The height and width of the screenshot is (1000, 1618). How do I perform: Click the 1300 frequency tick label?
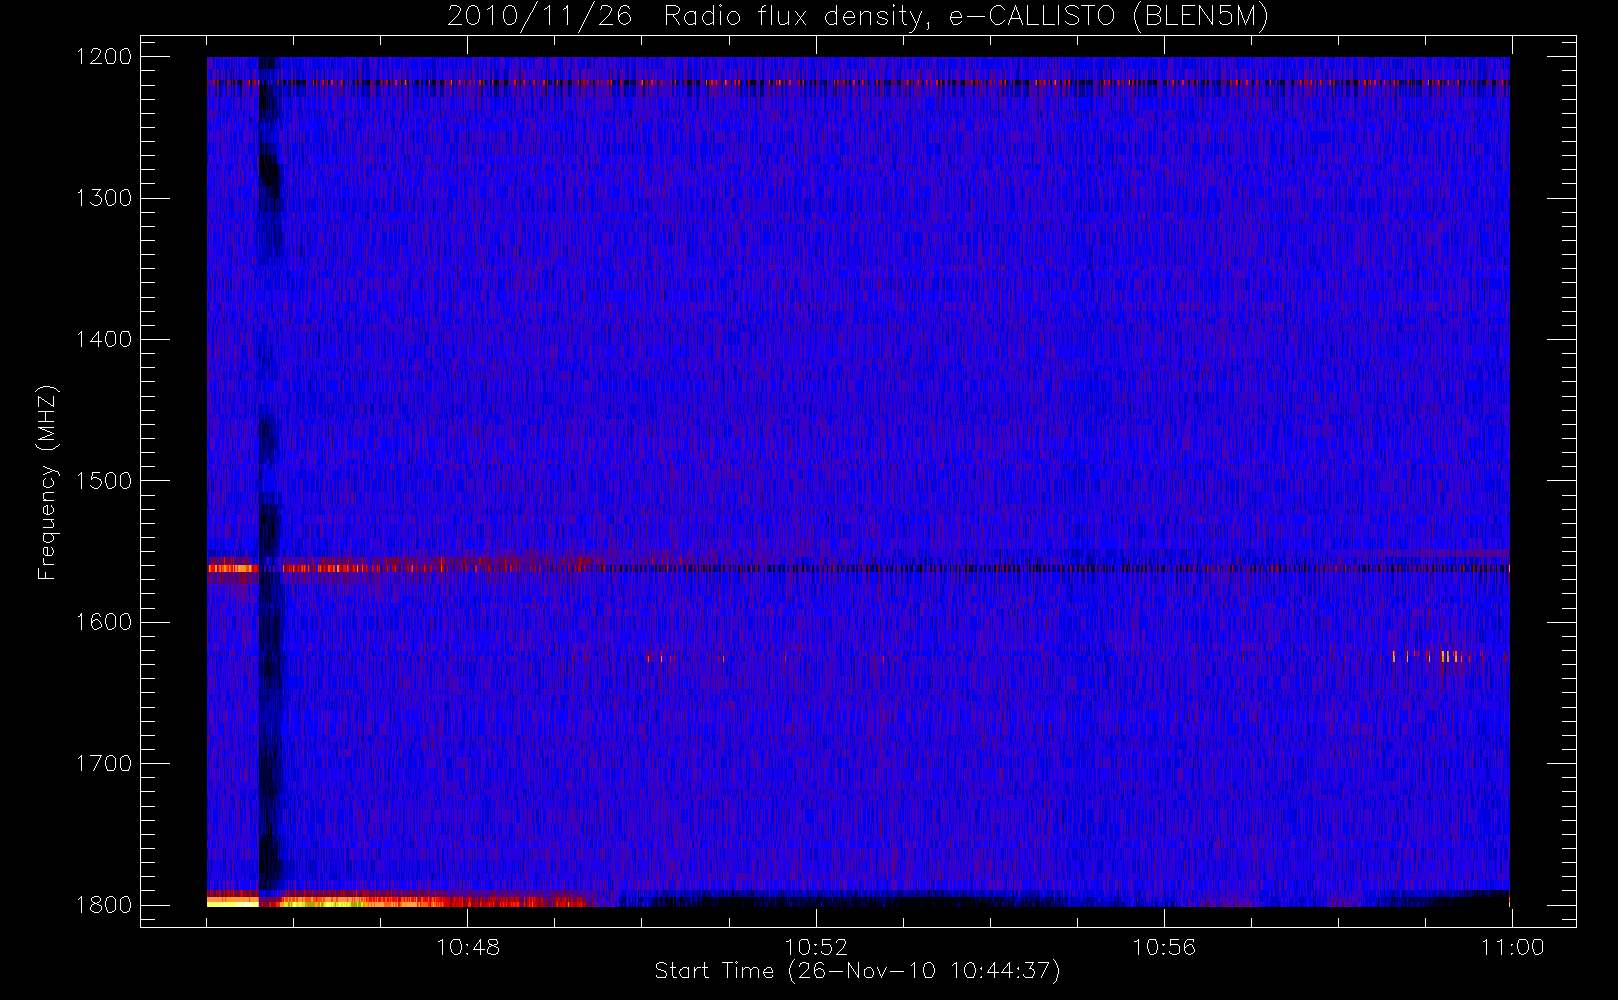pos(104,198)
